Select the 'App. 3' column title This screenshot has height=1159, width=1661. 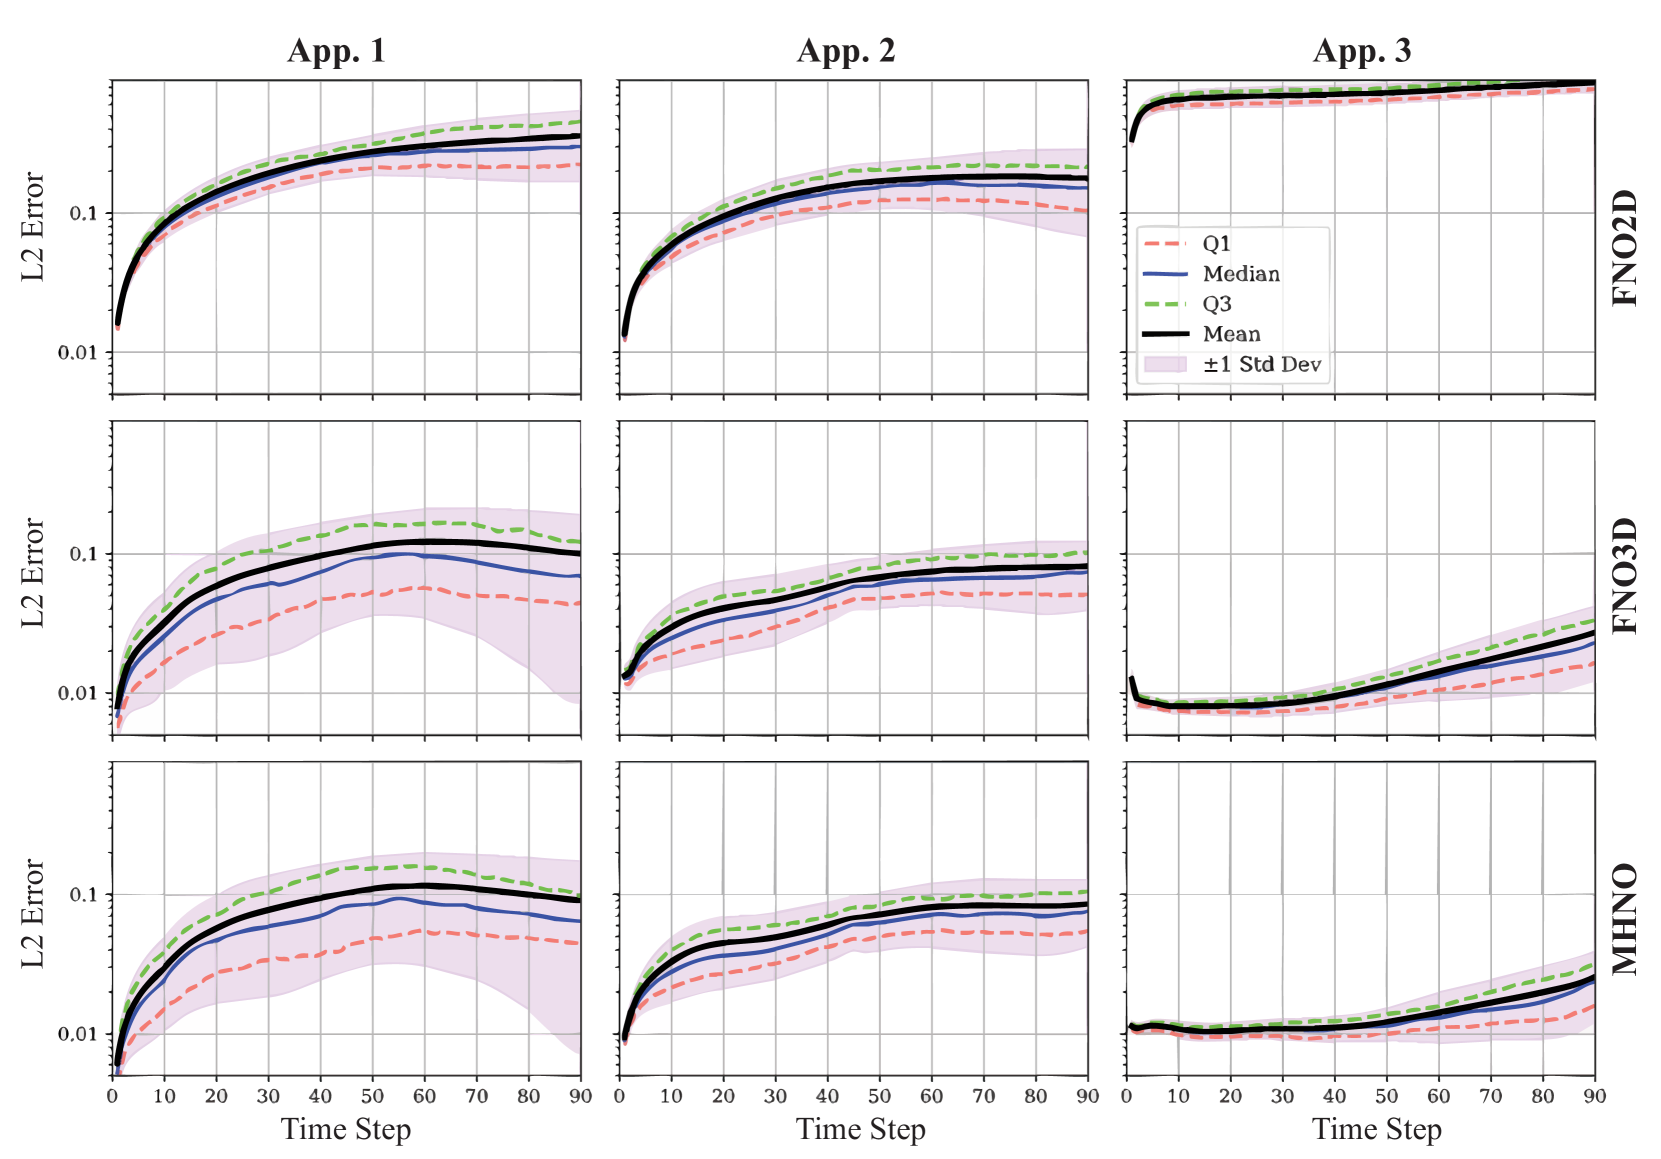tap(1361, 50)
